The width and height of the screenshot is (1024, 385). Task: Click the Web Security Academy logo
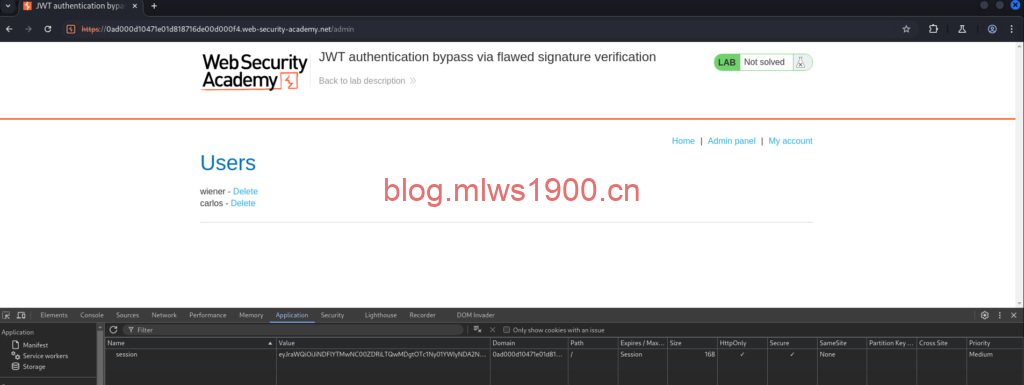coord(254,72)
